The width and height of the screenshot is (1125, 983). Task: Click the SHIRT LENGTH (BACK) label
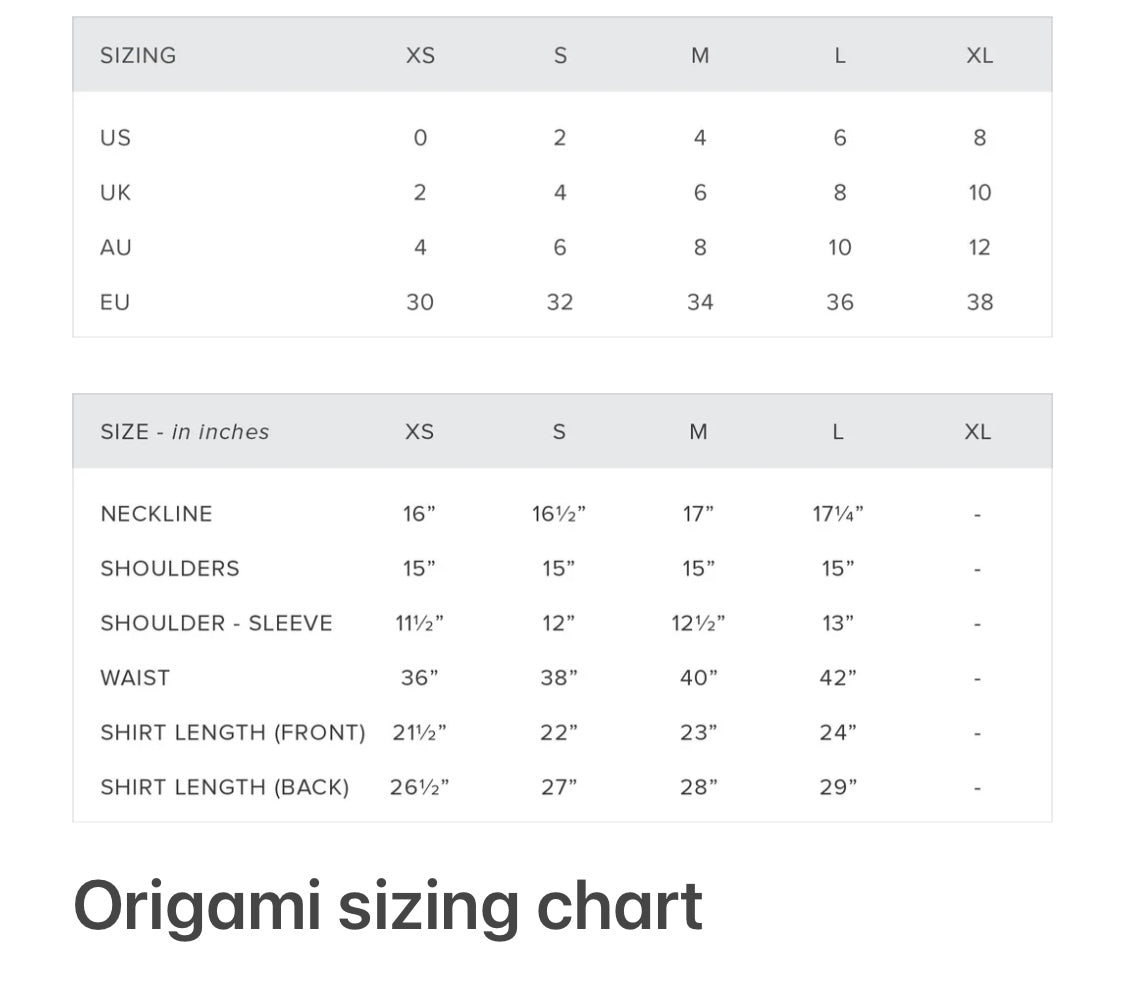(225, 788)
